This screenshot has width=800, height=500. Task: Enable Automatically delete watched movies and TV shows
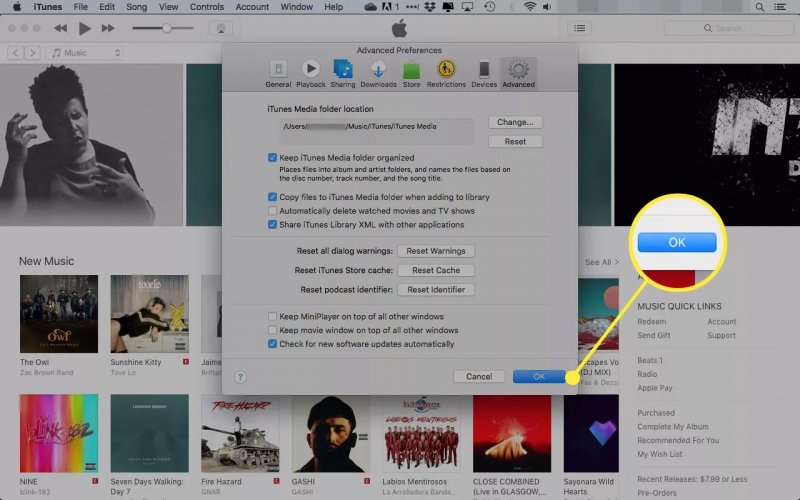272,211
